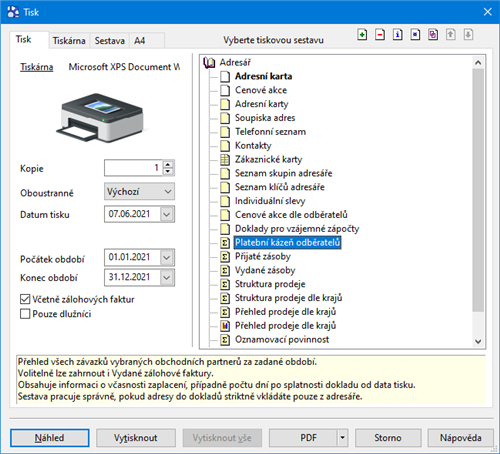Viewport: 500px width, 454px height.
Task: Click the scroll down arrow in report list
Action: tap(478, 341)
